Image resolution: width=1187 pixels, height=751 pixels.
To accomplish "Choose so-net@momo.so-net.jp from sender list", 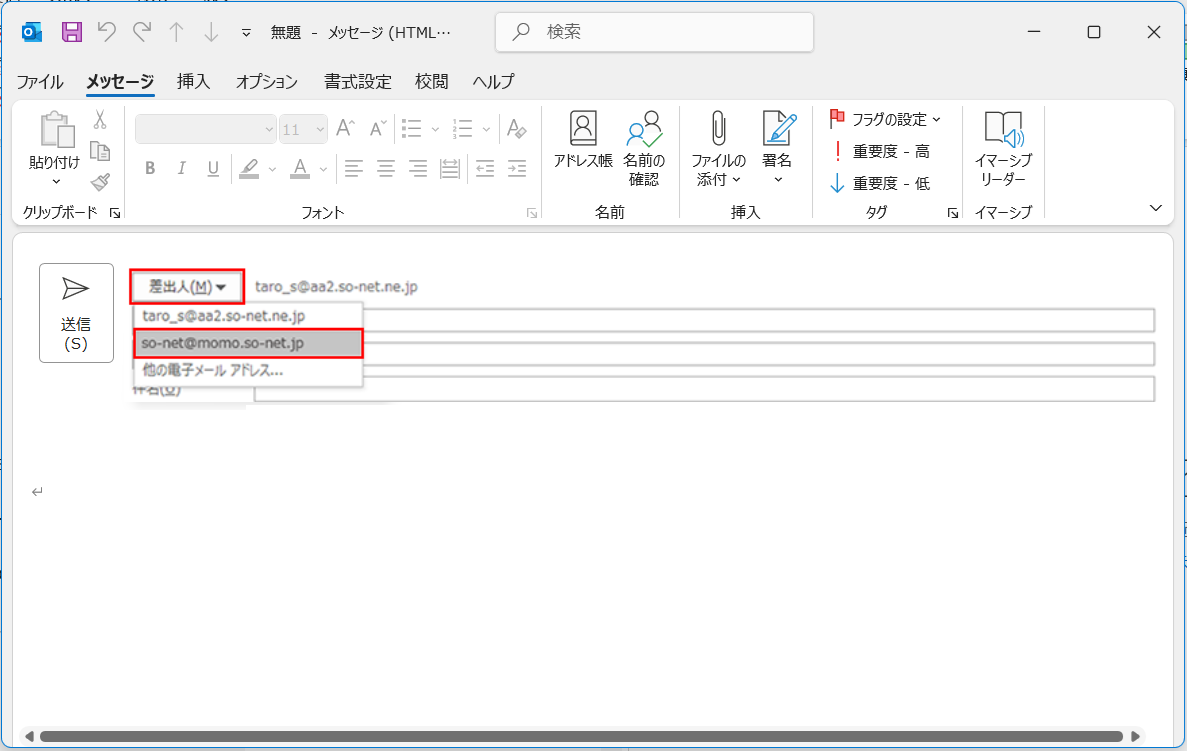I will tap(248, 343).
